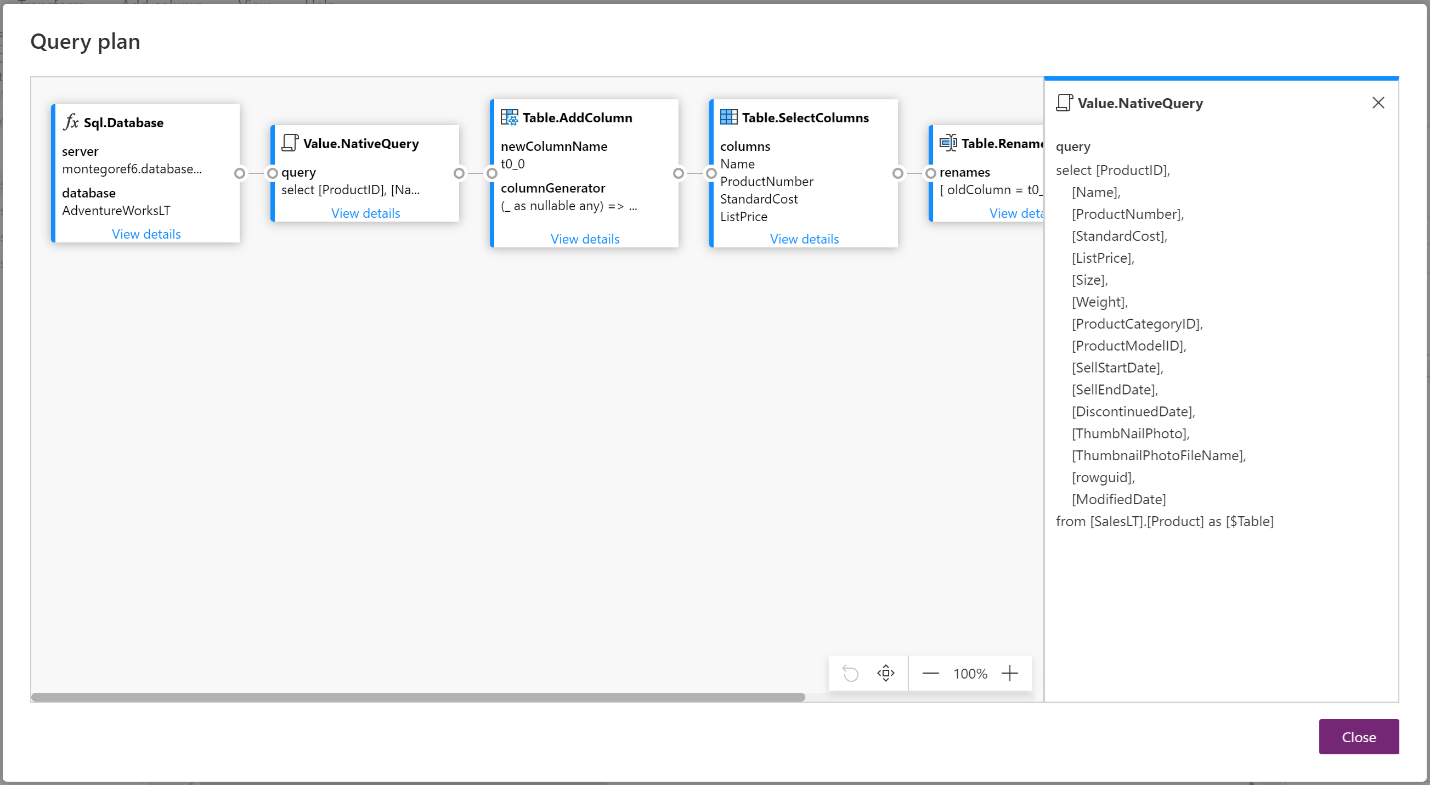This screenshot has height=785, width=1430.
Task: Click the Value.NativeQuery icon in details panel
Action: coord(1063,101)
